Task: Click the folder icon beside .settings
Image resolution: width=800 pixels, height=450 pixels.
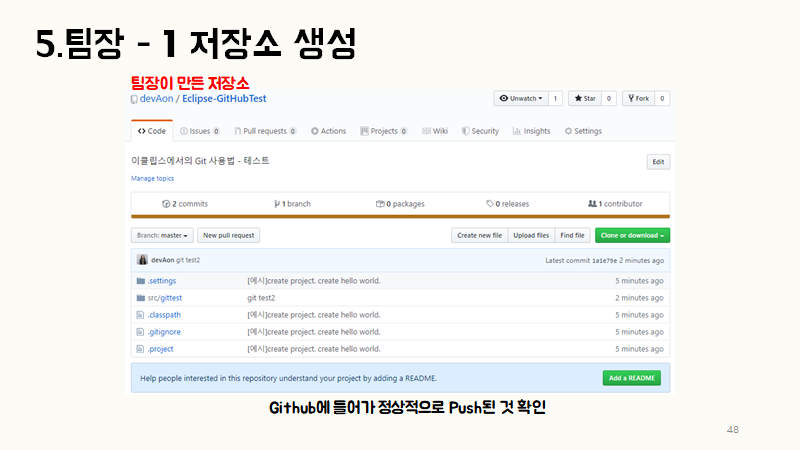Action: [x=141, y=281]
